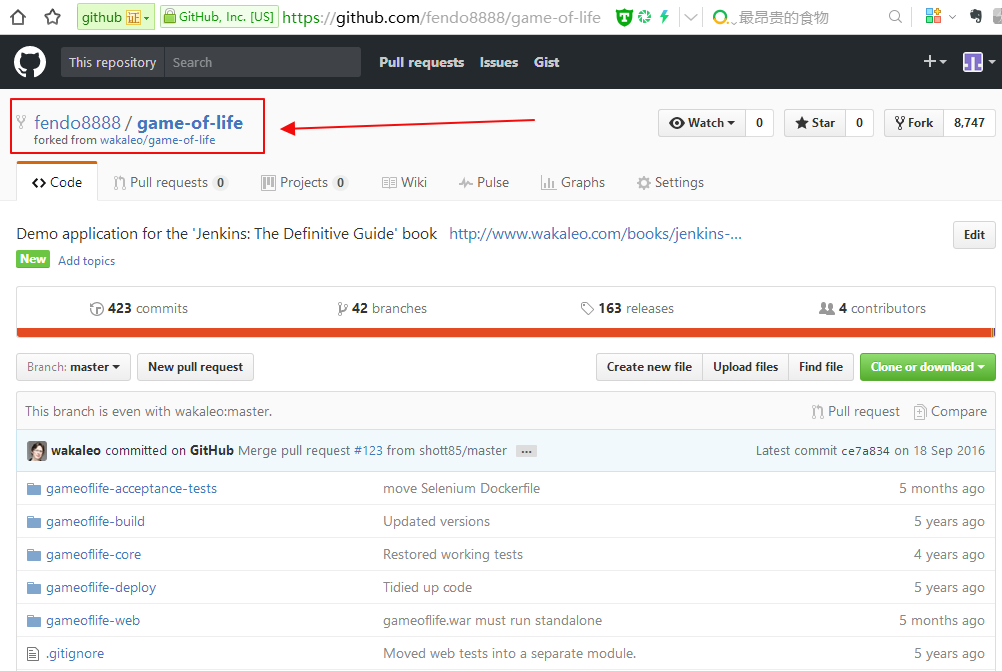Click the lightning bolt speed icon
Viewport: 1002px width, 671px height.
[665, 17]
